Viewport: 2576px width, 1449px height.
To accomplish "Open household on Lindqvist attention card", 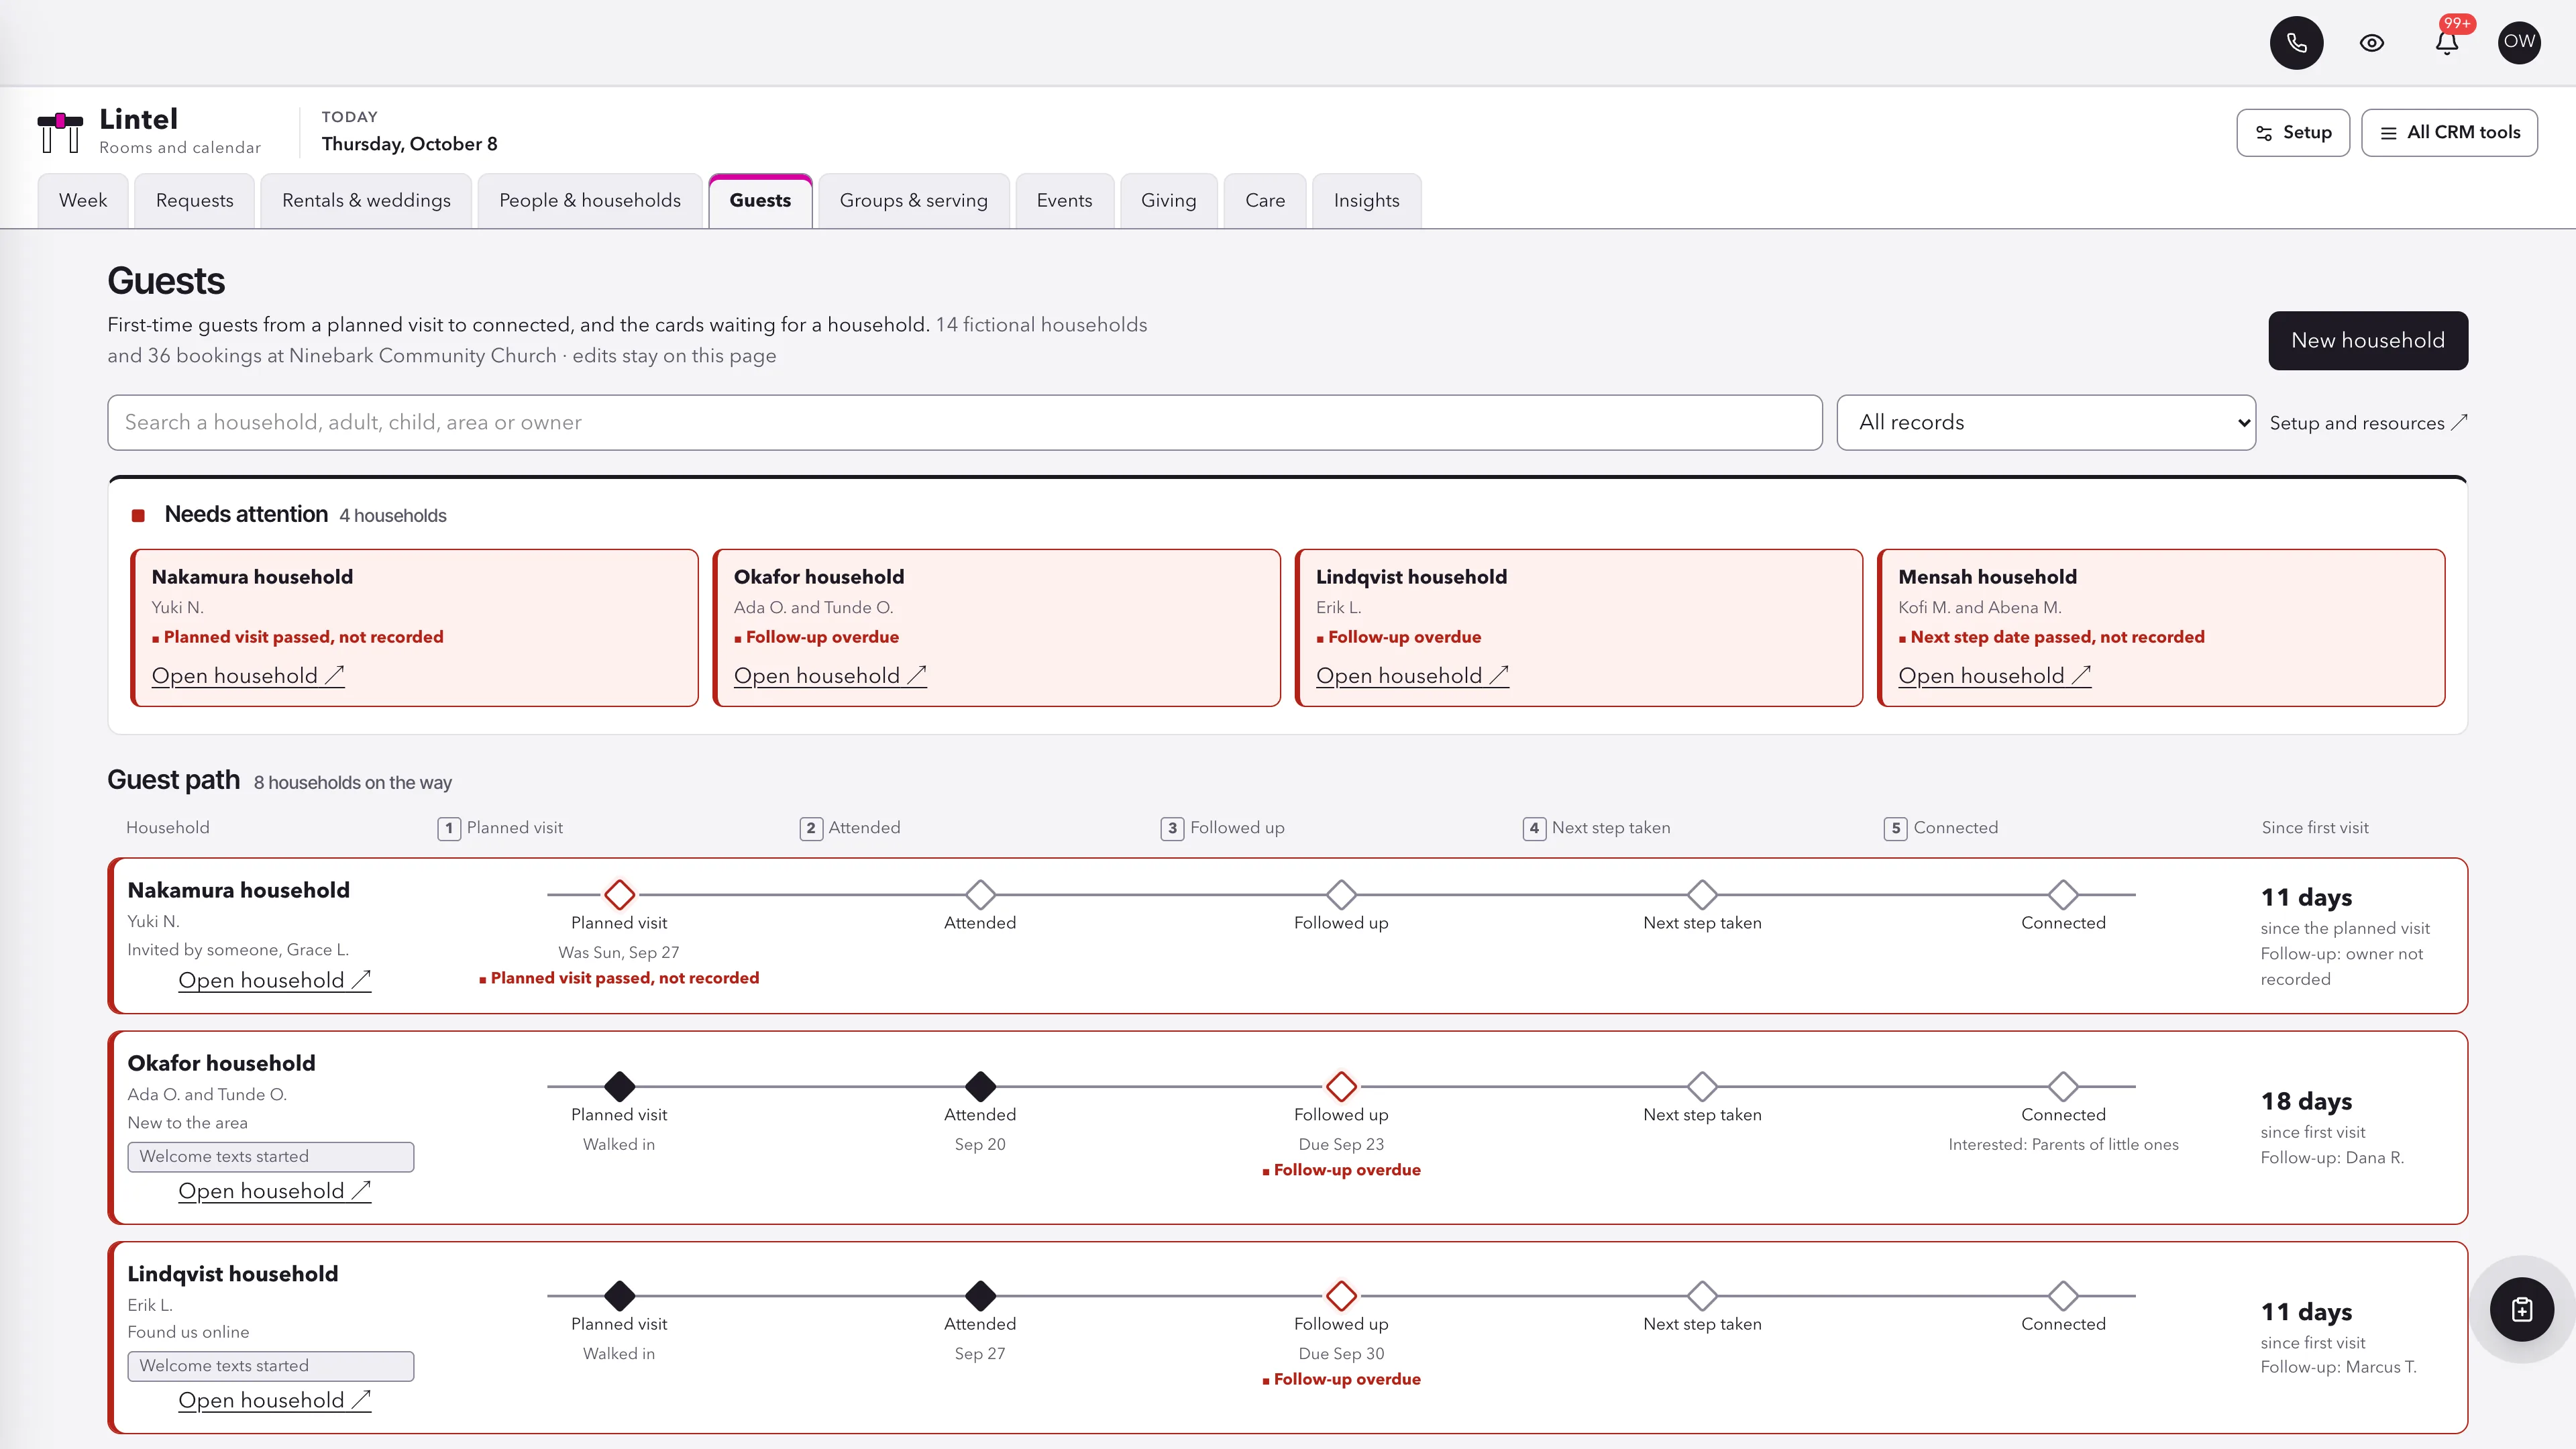I will (1412, 675).
